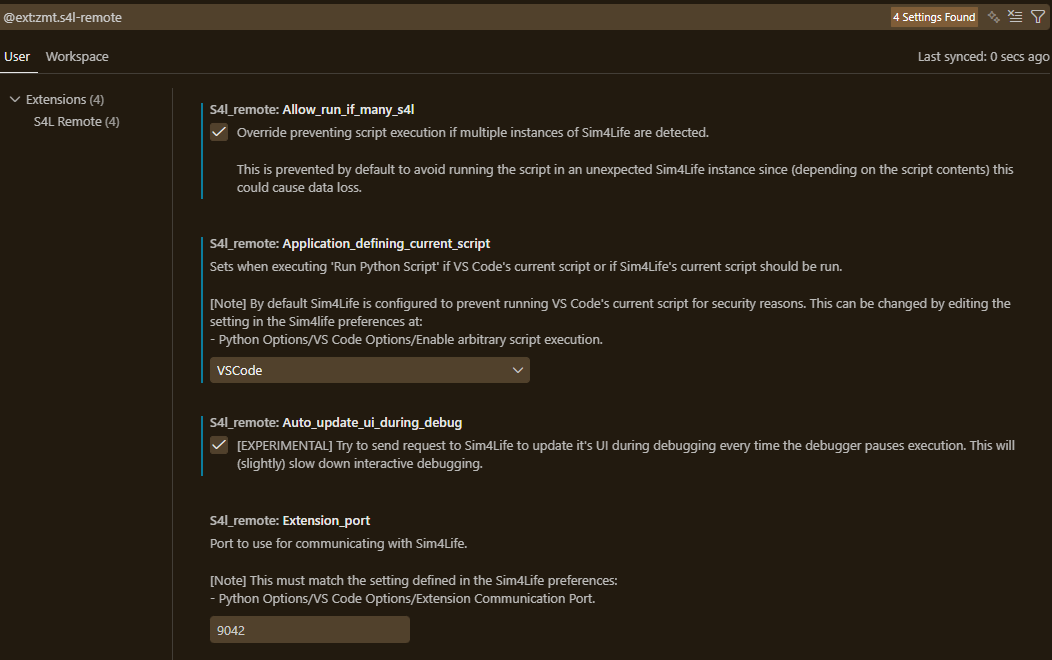Image resolution: width=1052 pixels, height=660 pixels.
Task: Uncheck the Allow_run_if_many_s4l override checkbox
Action: pyautogui.click(x=218, y=131)
